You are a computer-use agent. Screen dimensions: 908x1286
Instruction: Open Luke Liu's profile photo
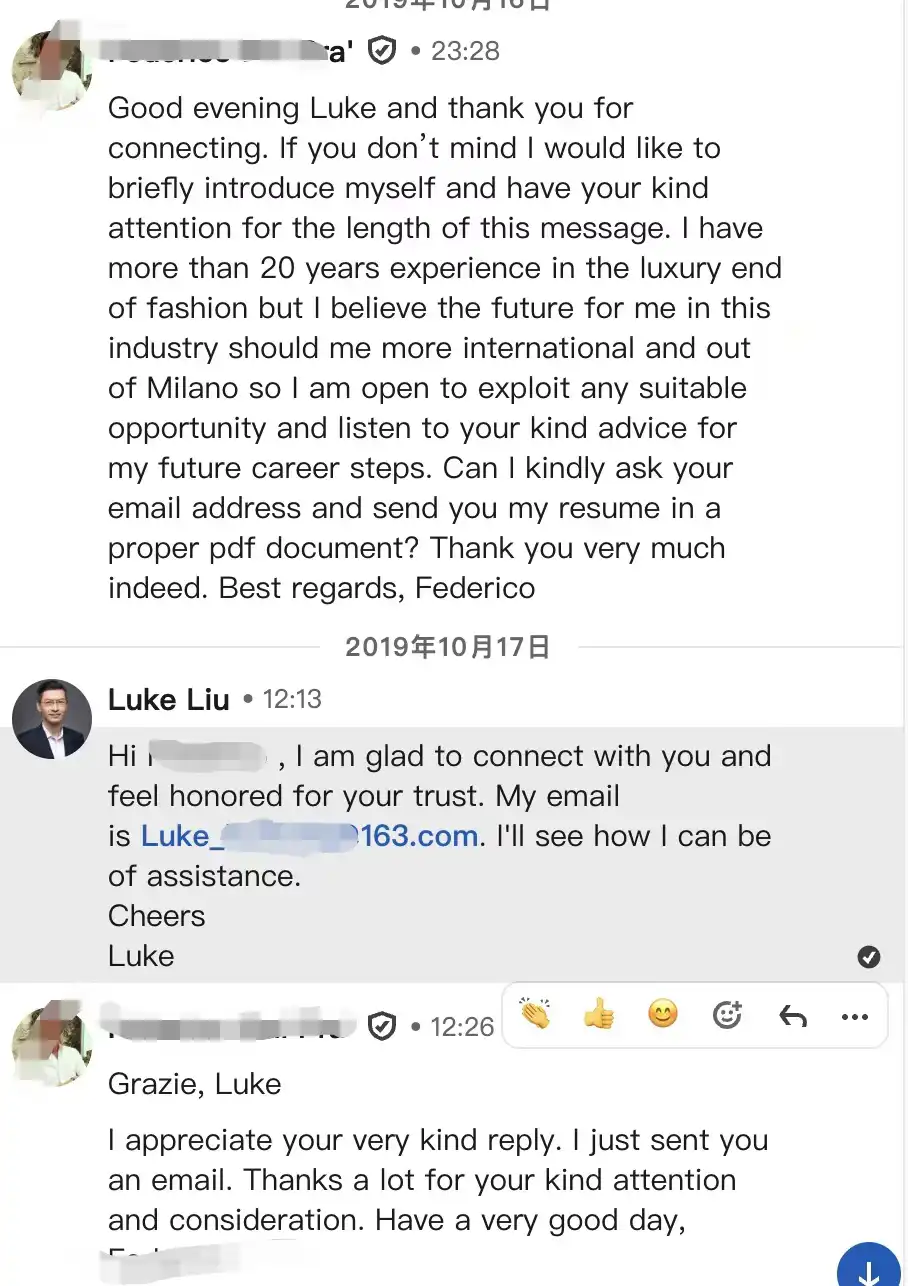pos(52,719)
